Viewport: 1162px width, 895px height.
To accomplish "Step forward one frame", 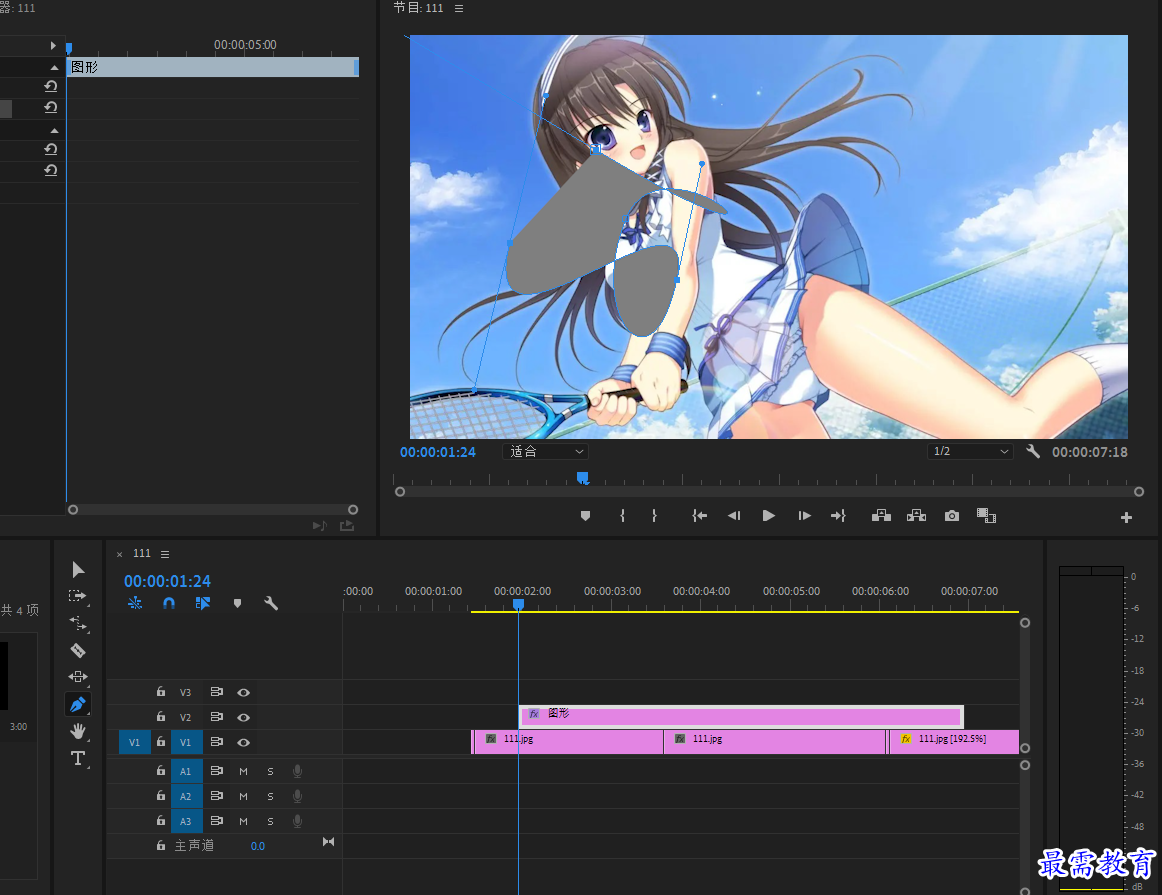I will click(804, 516).
